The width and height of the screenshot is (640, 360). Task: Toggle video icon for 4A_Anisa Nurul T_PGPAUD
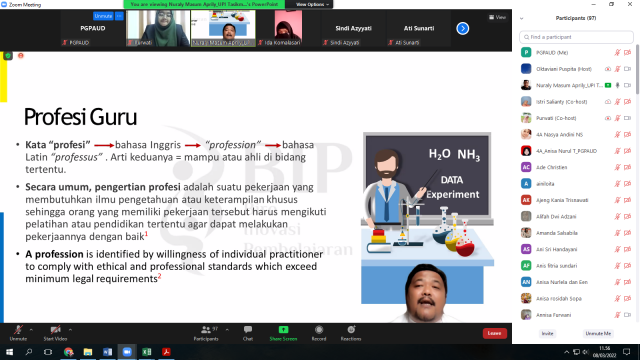point(627,151)
